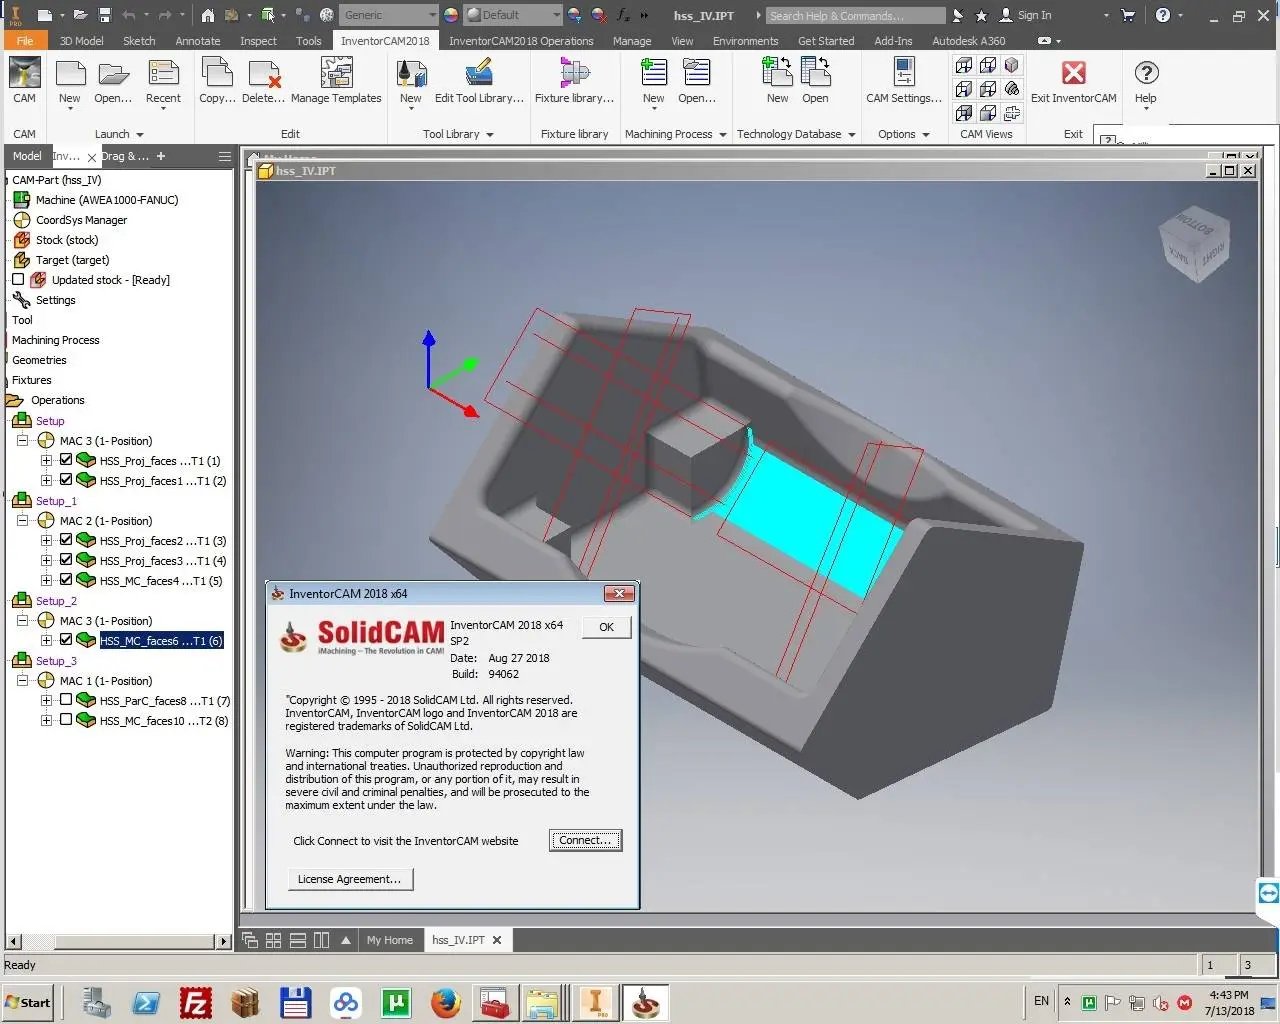Image resolution: width=1280 pixels, height=1024 pixels.
Task: Click the fx parameters icon
Action: point(623,15)
